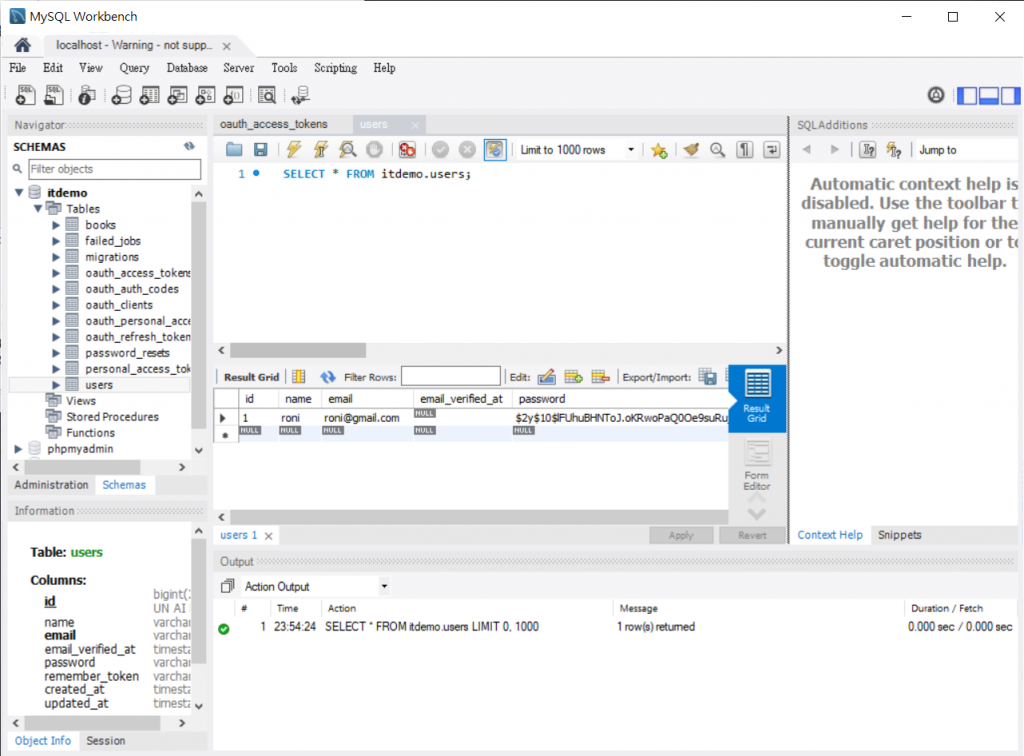The width and height of the screenshot is (1024, 756).
Task: Expand the password_resets table node
Action: 56,353
